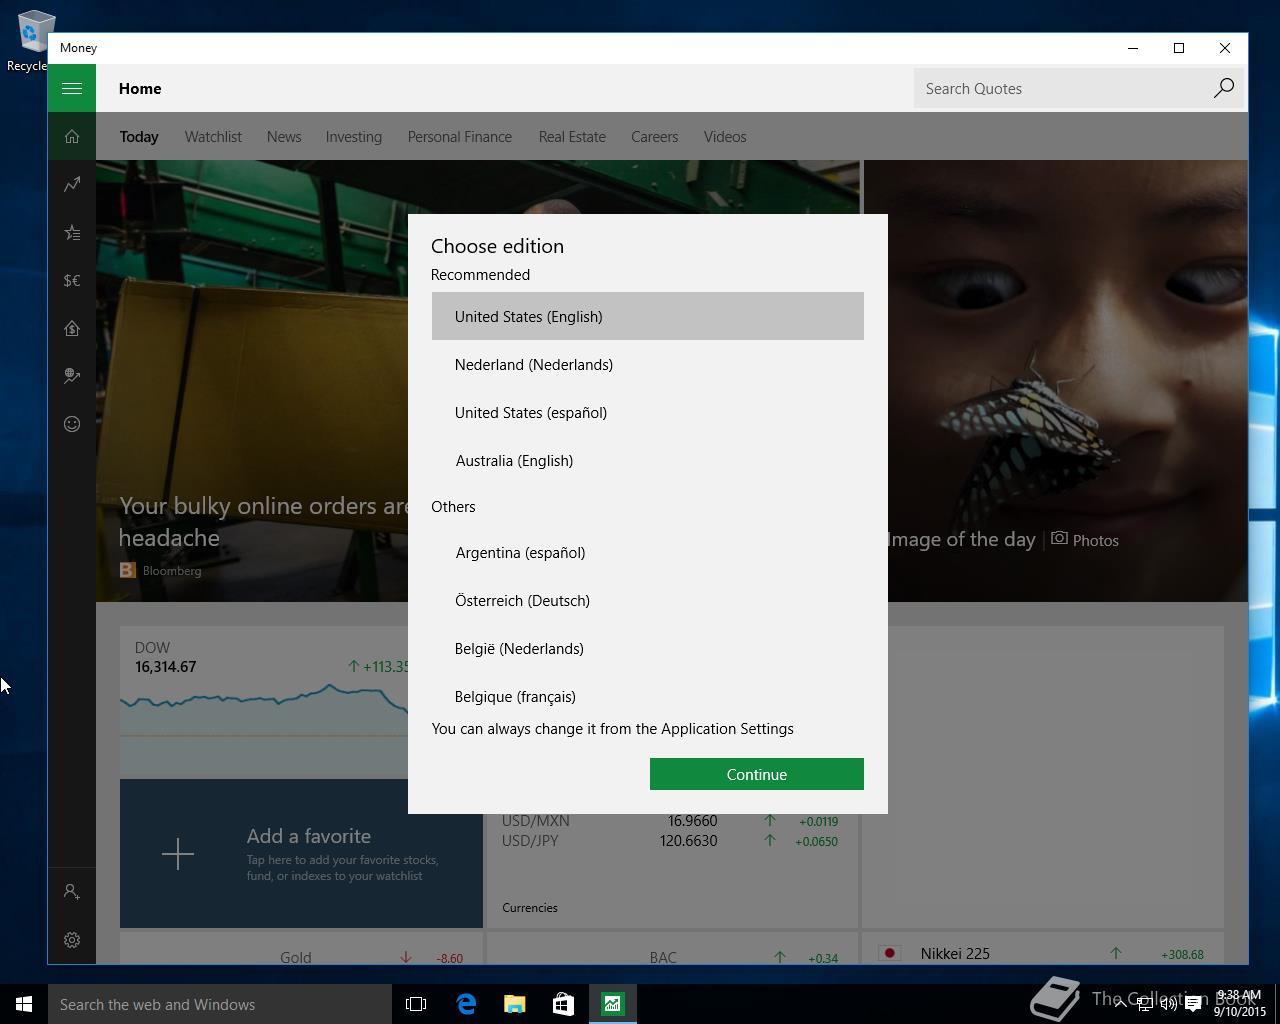Open the Windows Start button
This screenshot has width=1280, height=1024.
pos(24,1004)
